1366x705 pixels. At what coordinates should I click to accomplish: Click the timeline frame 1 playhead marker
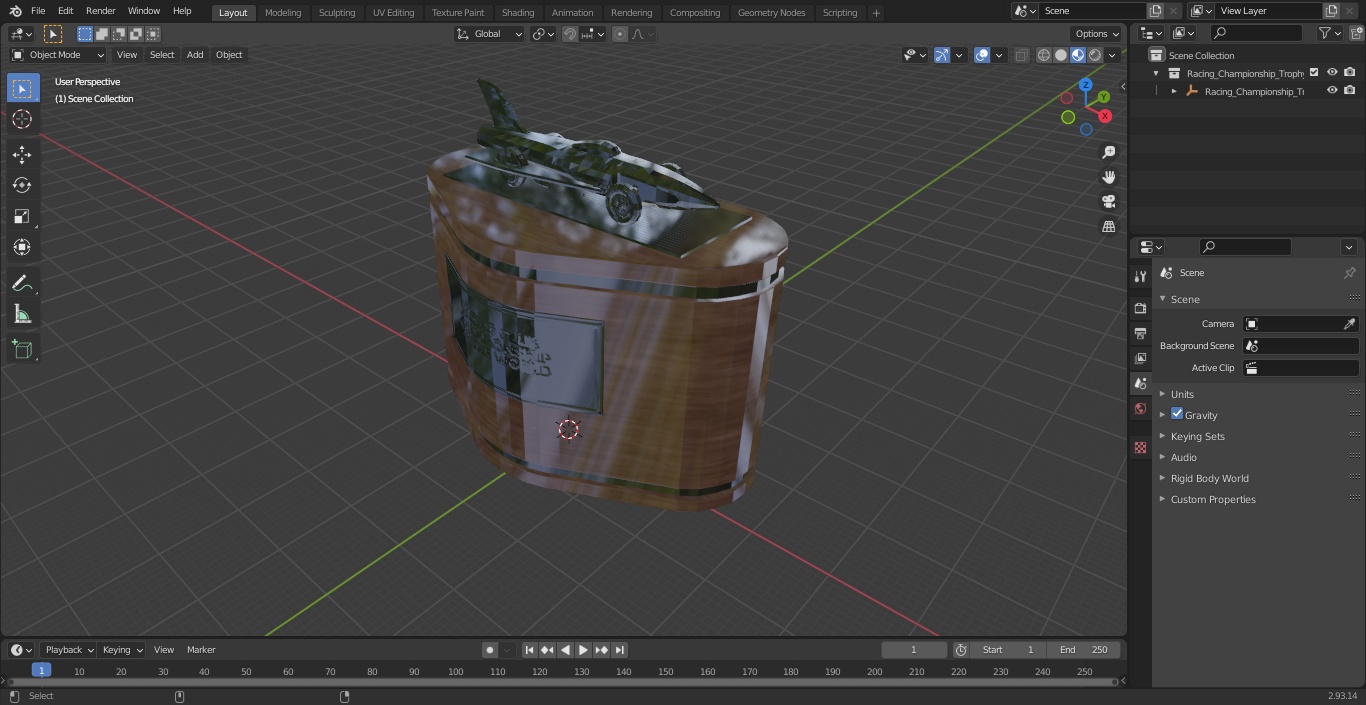tap(41, 671)
